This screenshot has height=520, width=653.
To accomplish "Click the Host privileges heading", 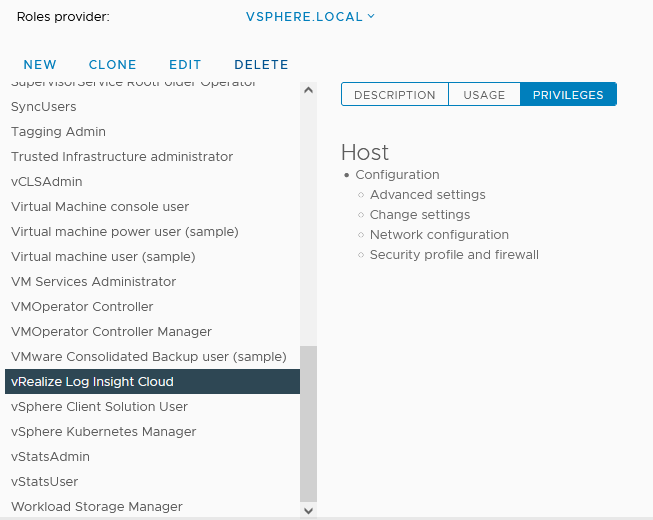I will pyautogui.click(x=365, y=152).
